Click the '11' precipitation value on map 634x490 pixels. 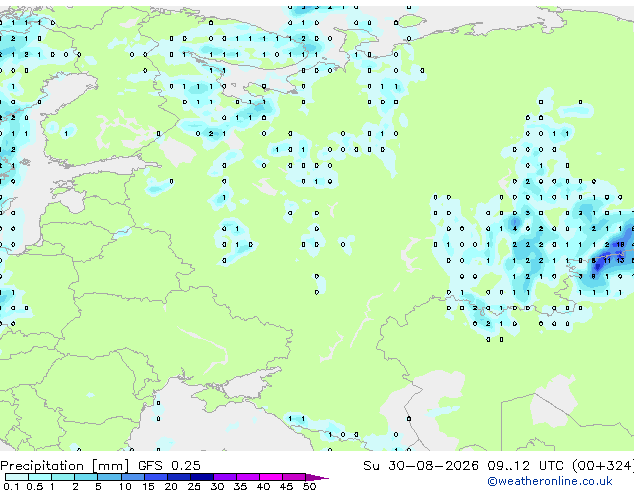click(607, 260)
